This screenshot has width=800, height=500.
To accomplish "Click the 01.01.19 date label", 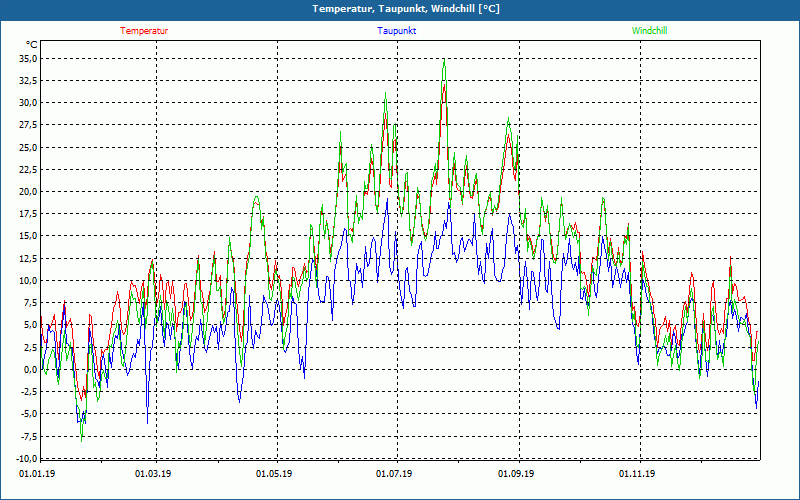I will 37,474.
